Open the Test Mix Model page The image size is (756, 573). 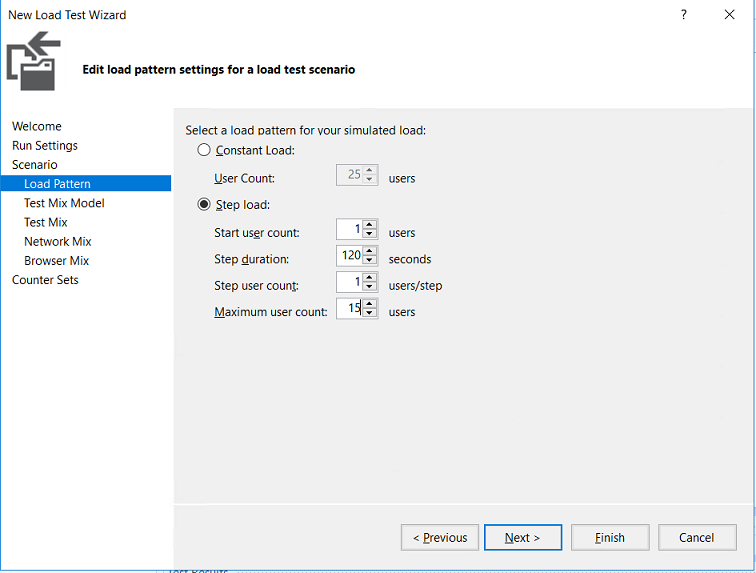64,203
